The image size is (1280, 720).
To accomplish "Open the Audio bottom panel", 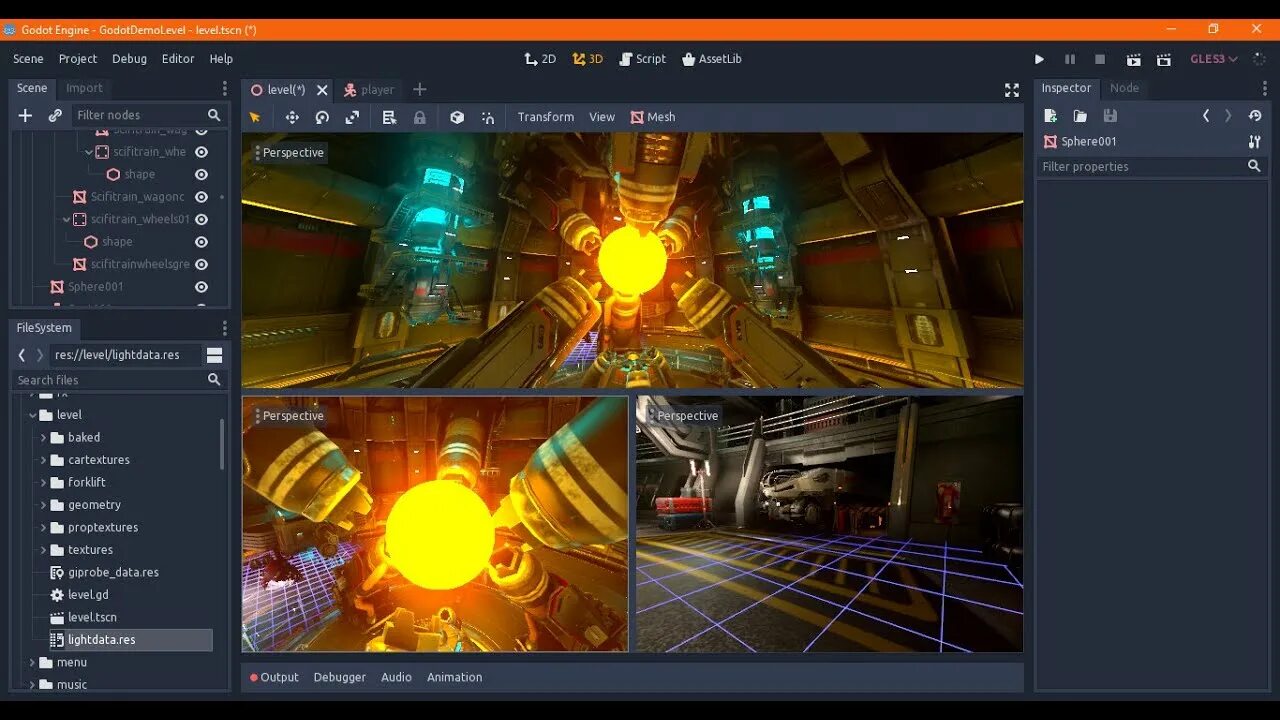I will coord(396,677).
